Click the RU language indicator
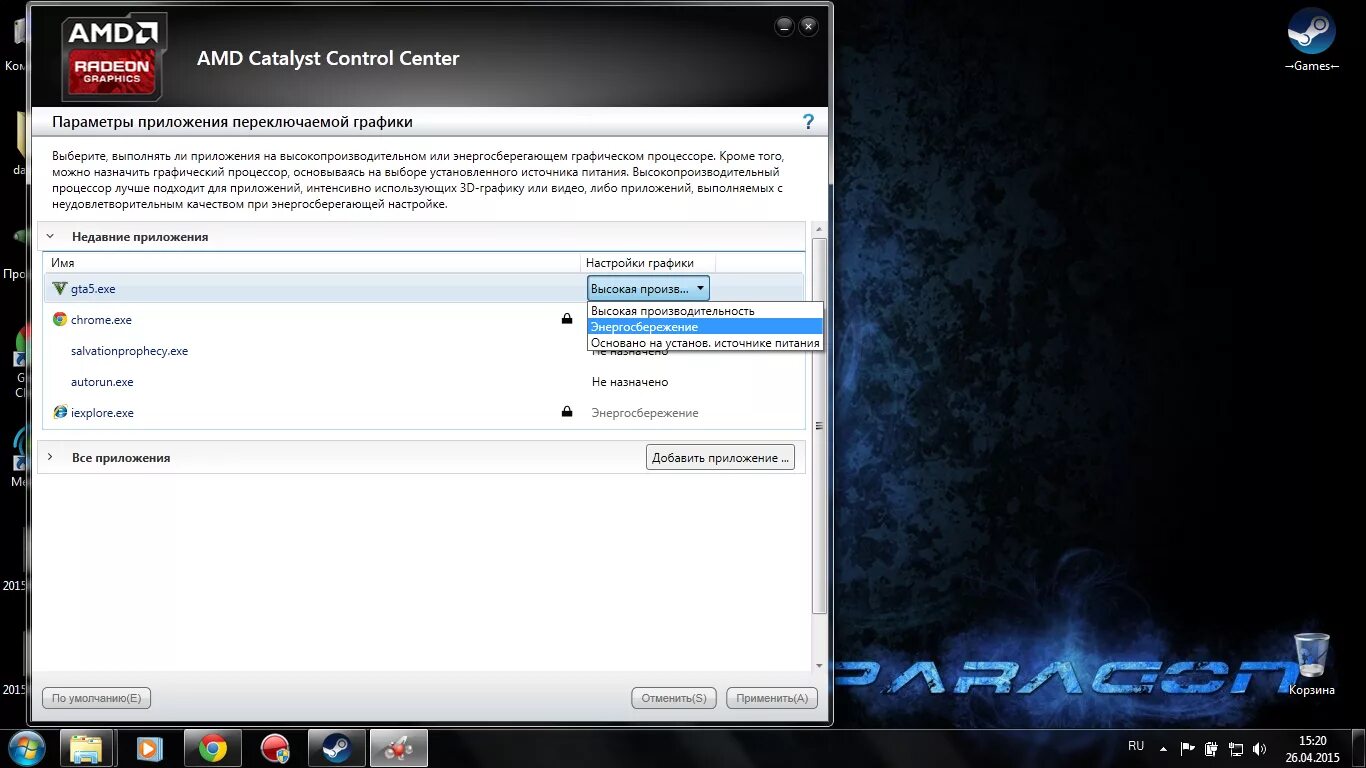The height and width of the screenshot is (768, 1366). point(1136,746)
